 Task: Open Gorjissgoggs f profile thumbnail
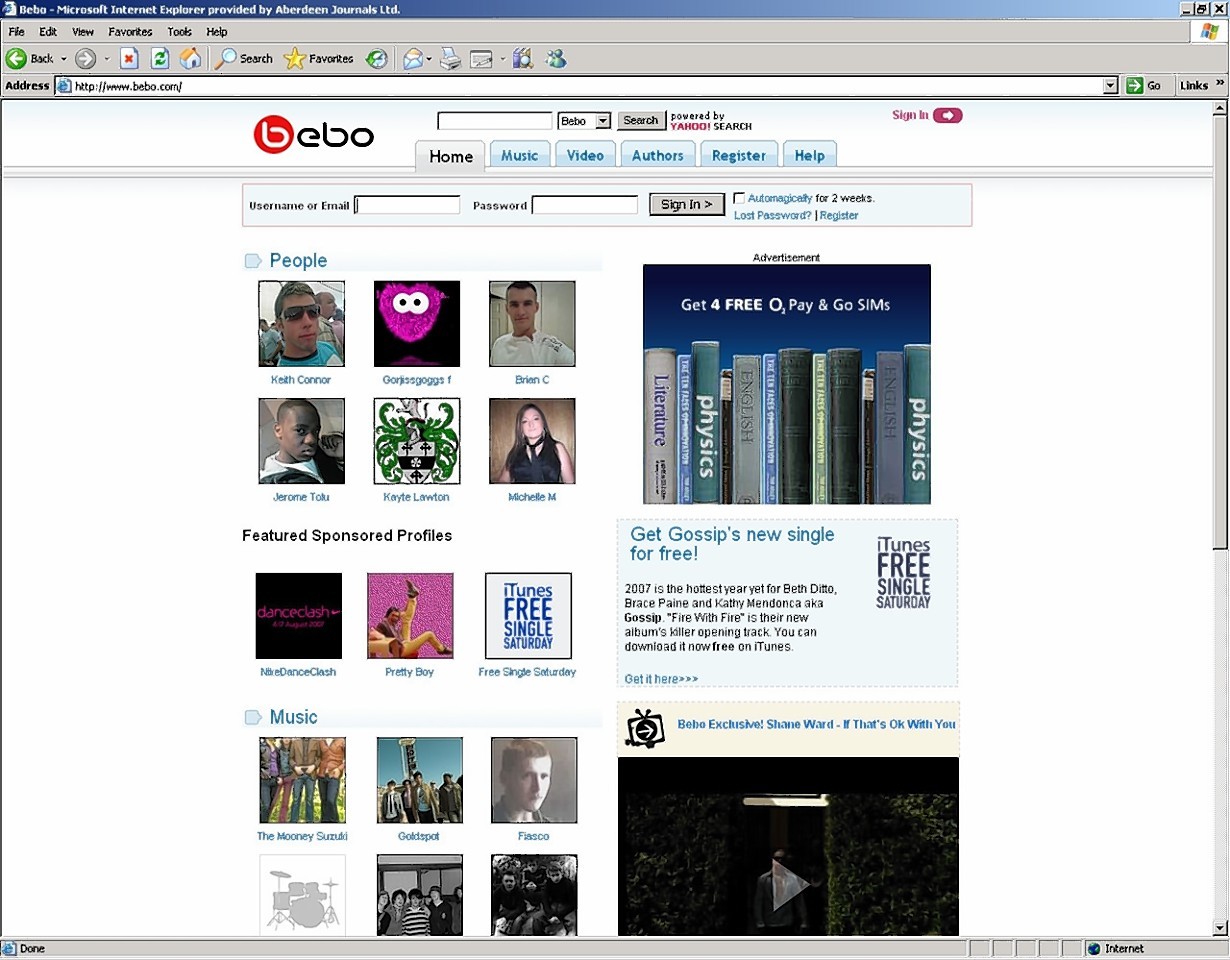(x=417, y=324)
